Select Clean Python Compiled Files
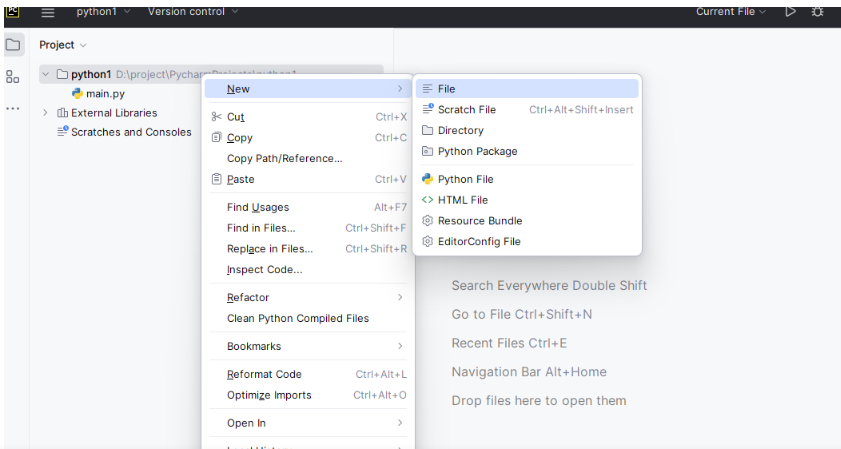 click(308, 318)
